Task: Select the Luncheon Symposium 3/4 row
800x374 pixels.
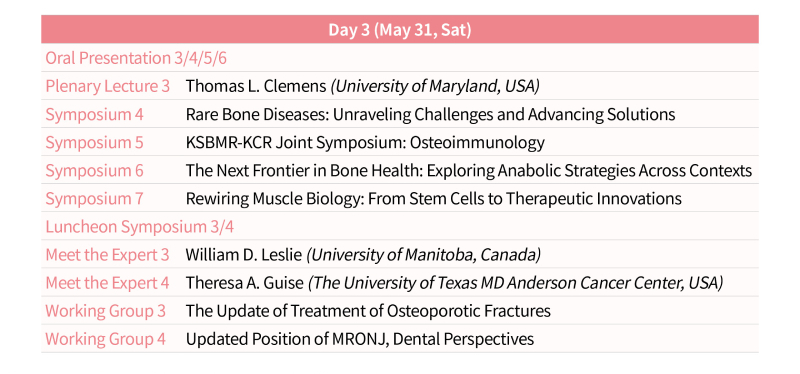Action: (x=399, y=226)
